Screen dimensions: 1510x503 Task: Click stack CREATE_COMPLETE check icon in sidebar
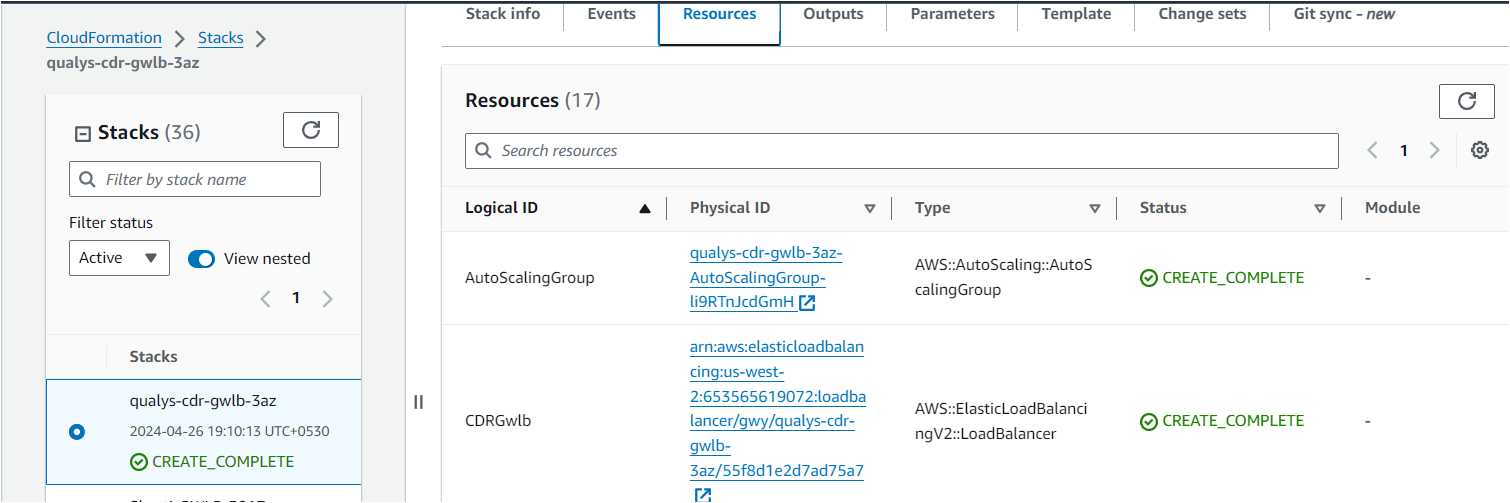(x=139, y=462)
